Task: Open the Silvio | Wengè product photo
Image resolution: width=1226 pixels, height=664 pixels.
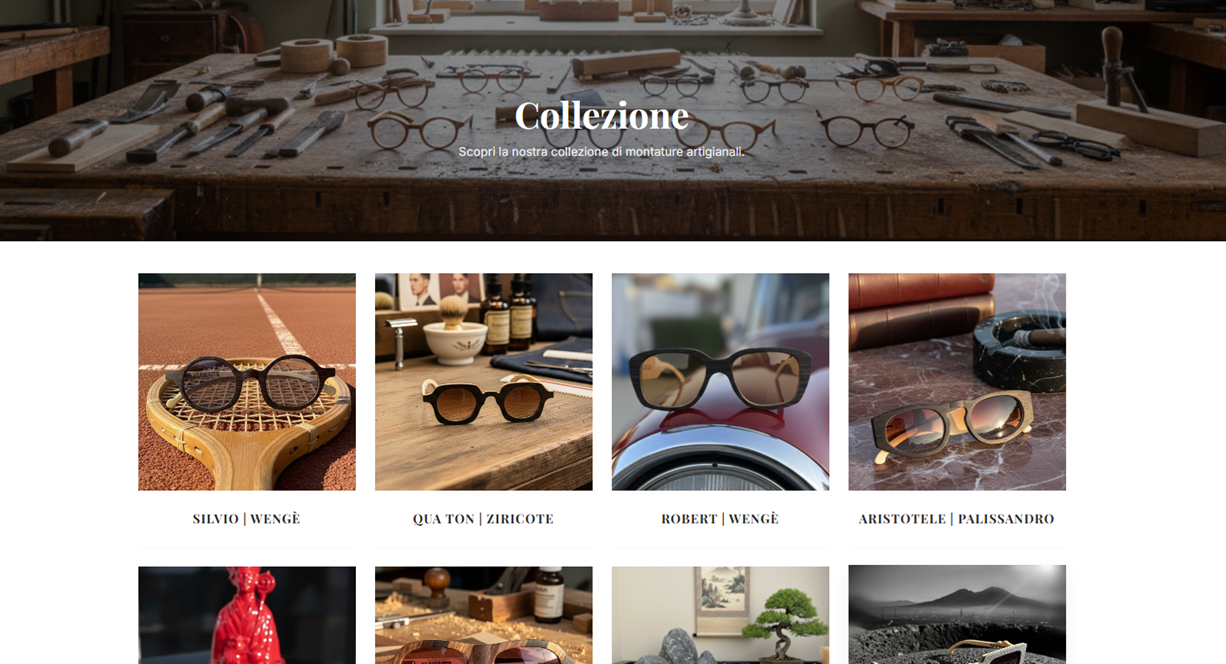Action: pyautogui.click(x=247, y=382)
